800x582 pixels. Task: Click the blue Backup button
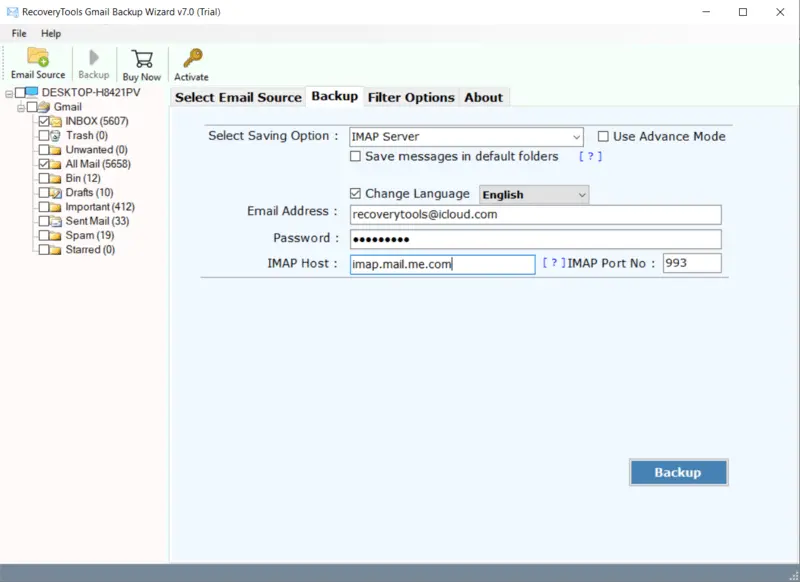pos(678,472)
